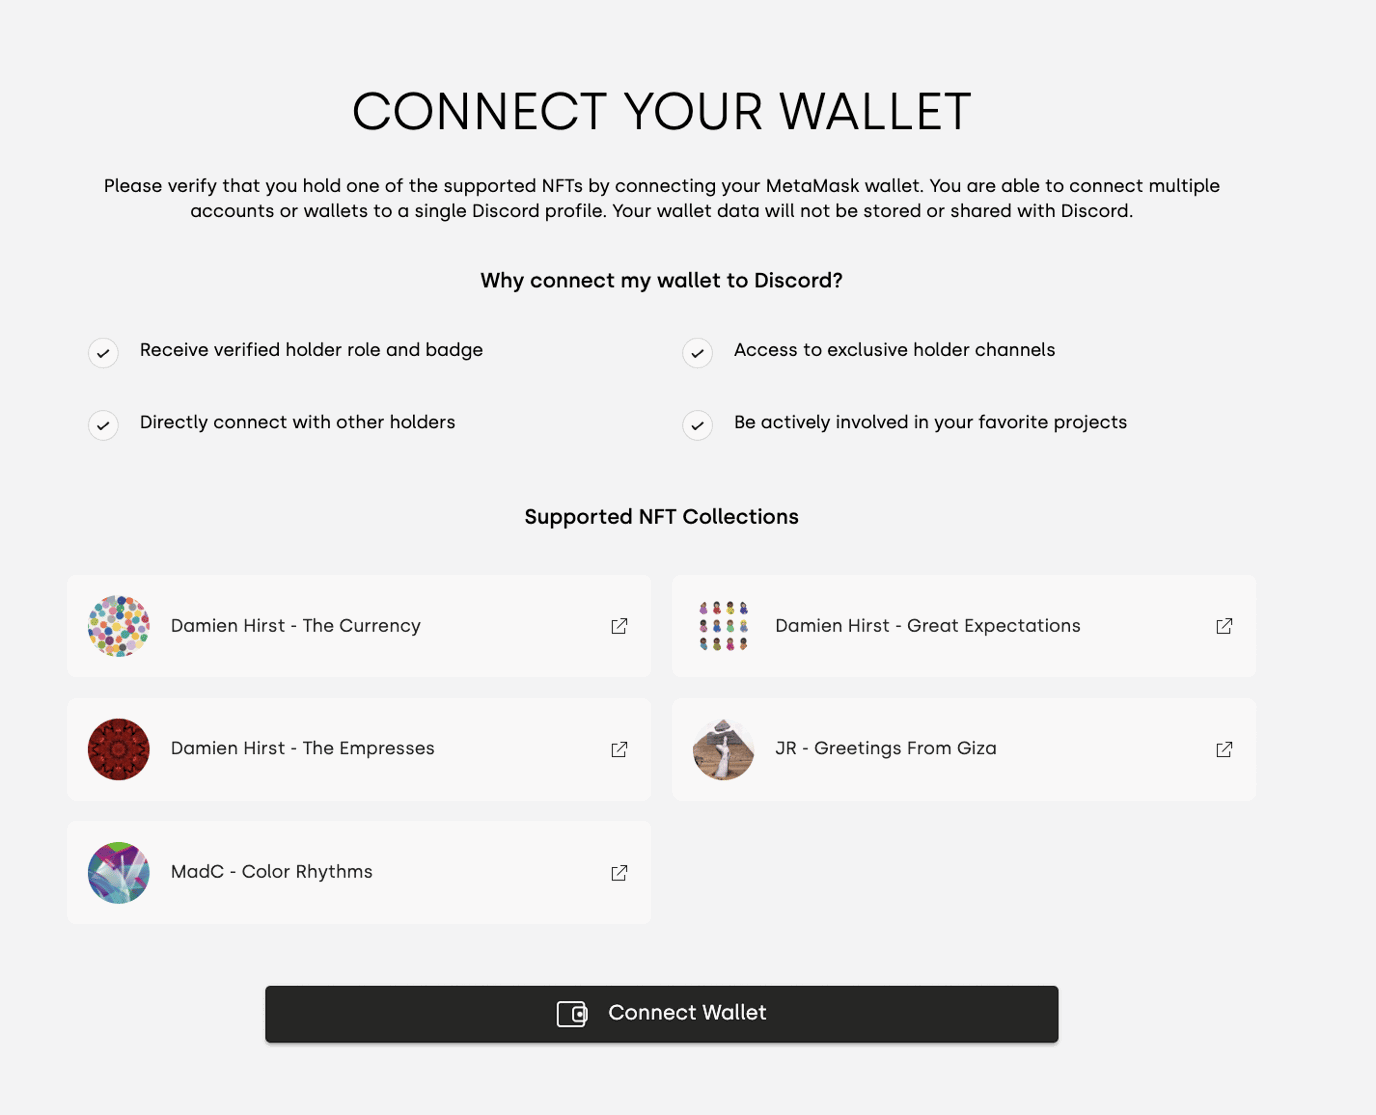Viewport: 1376px width, 1115px height.
Task: Click Greetings From Giza thumbnail image
Action: click(723, 749)
